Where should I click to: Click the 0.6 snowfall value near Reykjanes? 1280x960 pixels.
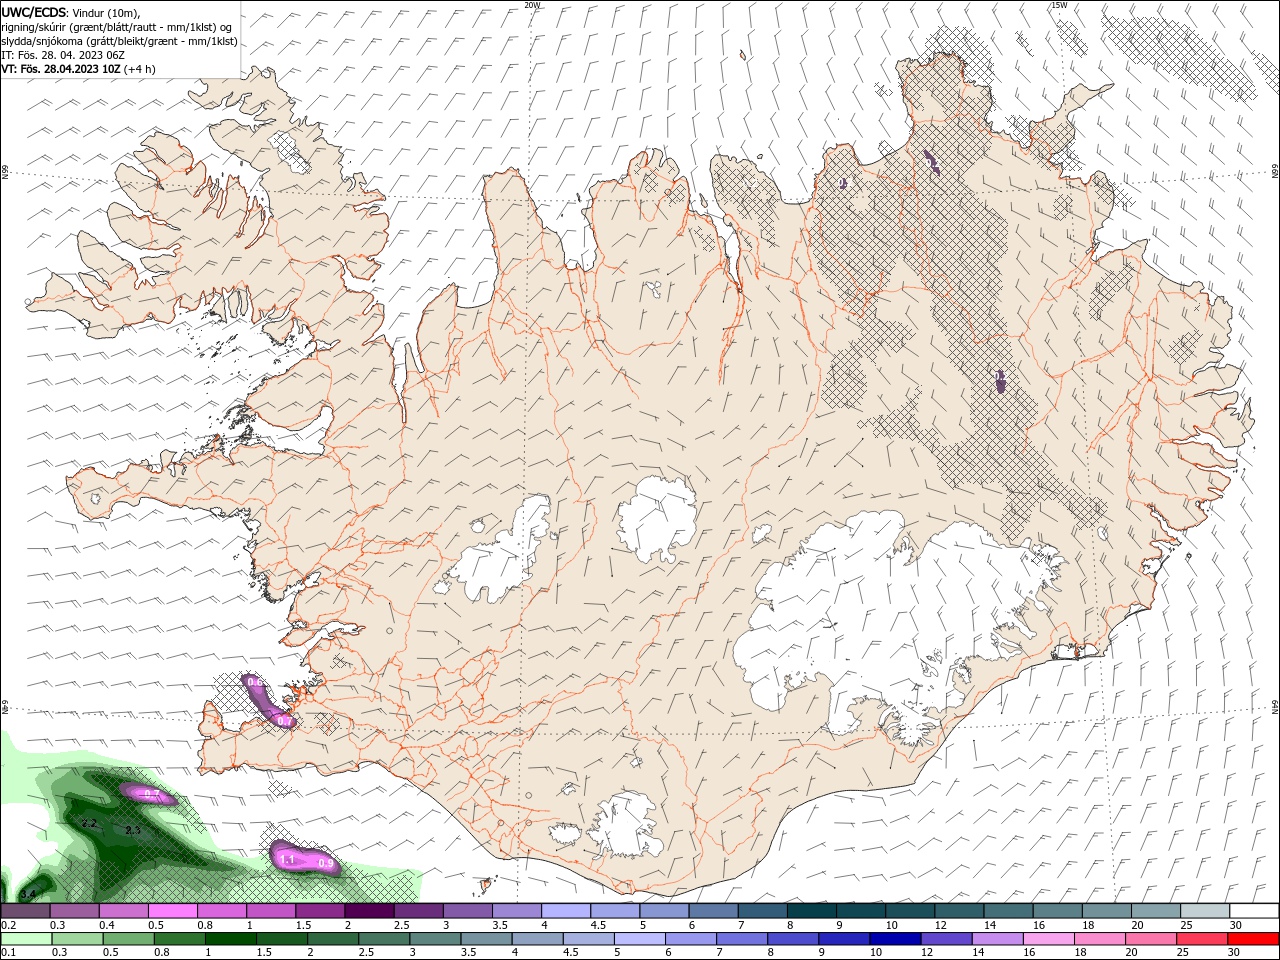(x=254, y=682)
